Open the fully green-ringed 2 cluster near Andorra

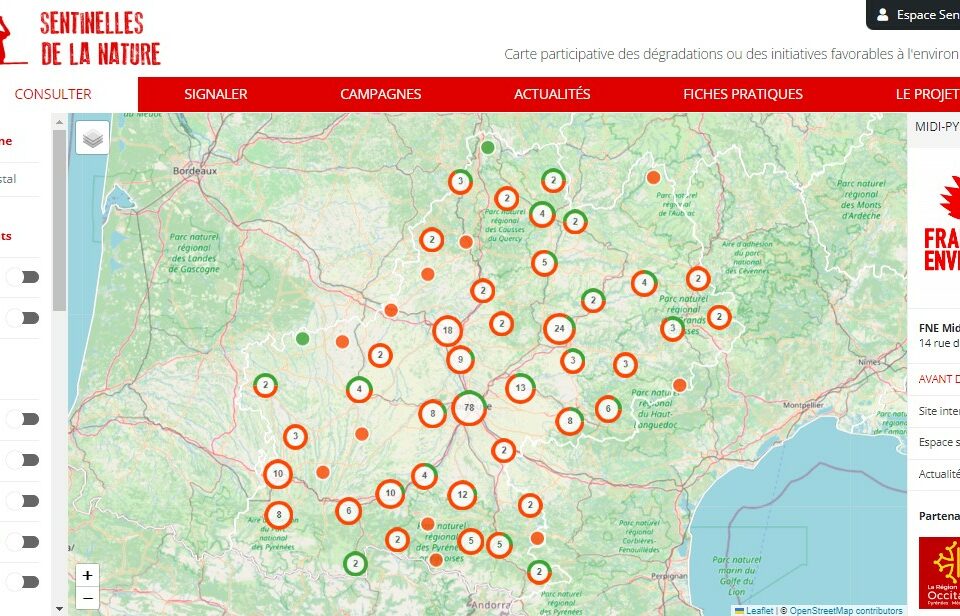coord(355,563)
